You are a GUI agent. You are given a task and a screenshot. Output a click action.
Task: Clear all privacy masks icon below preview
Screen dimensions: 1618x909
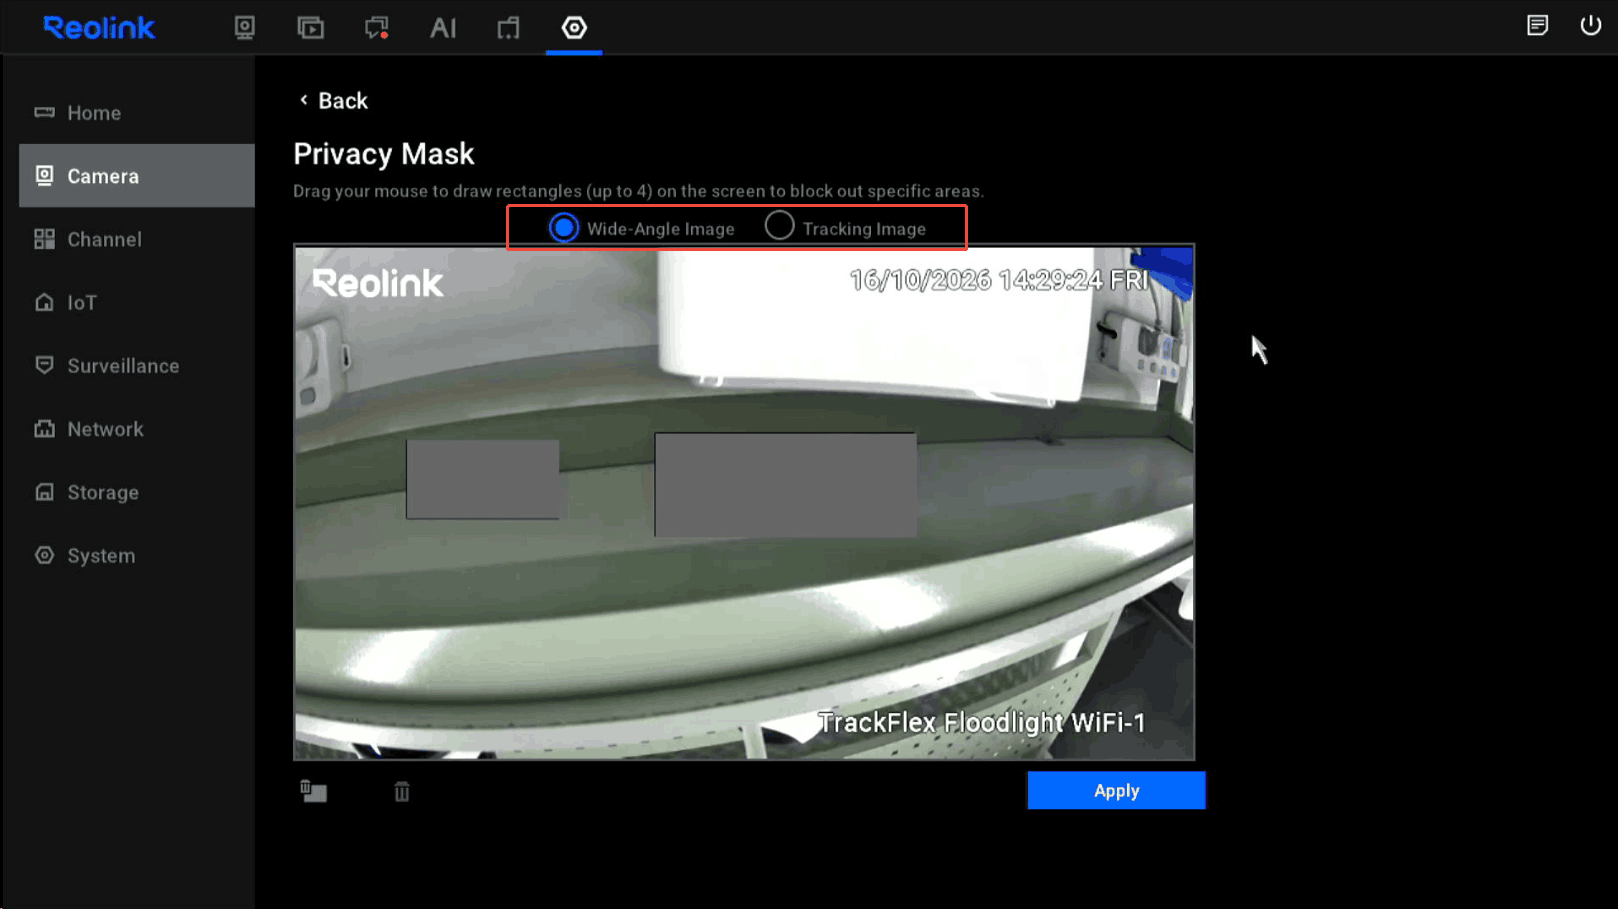[x=313, y=791]
